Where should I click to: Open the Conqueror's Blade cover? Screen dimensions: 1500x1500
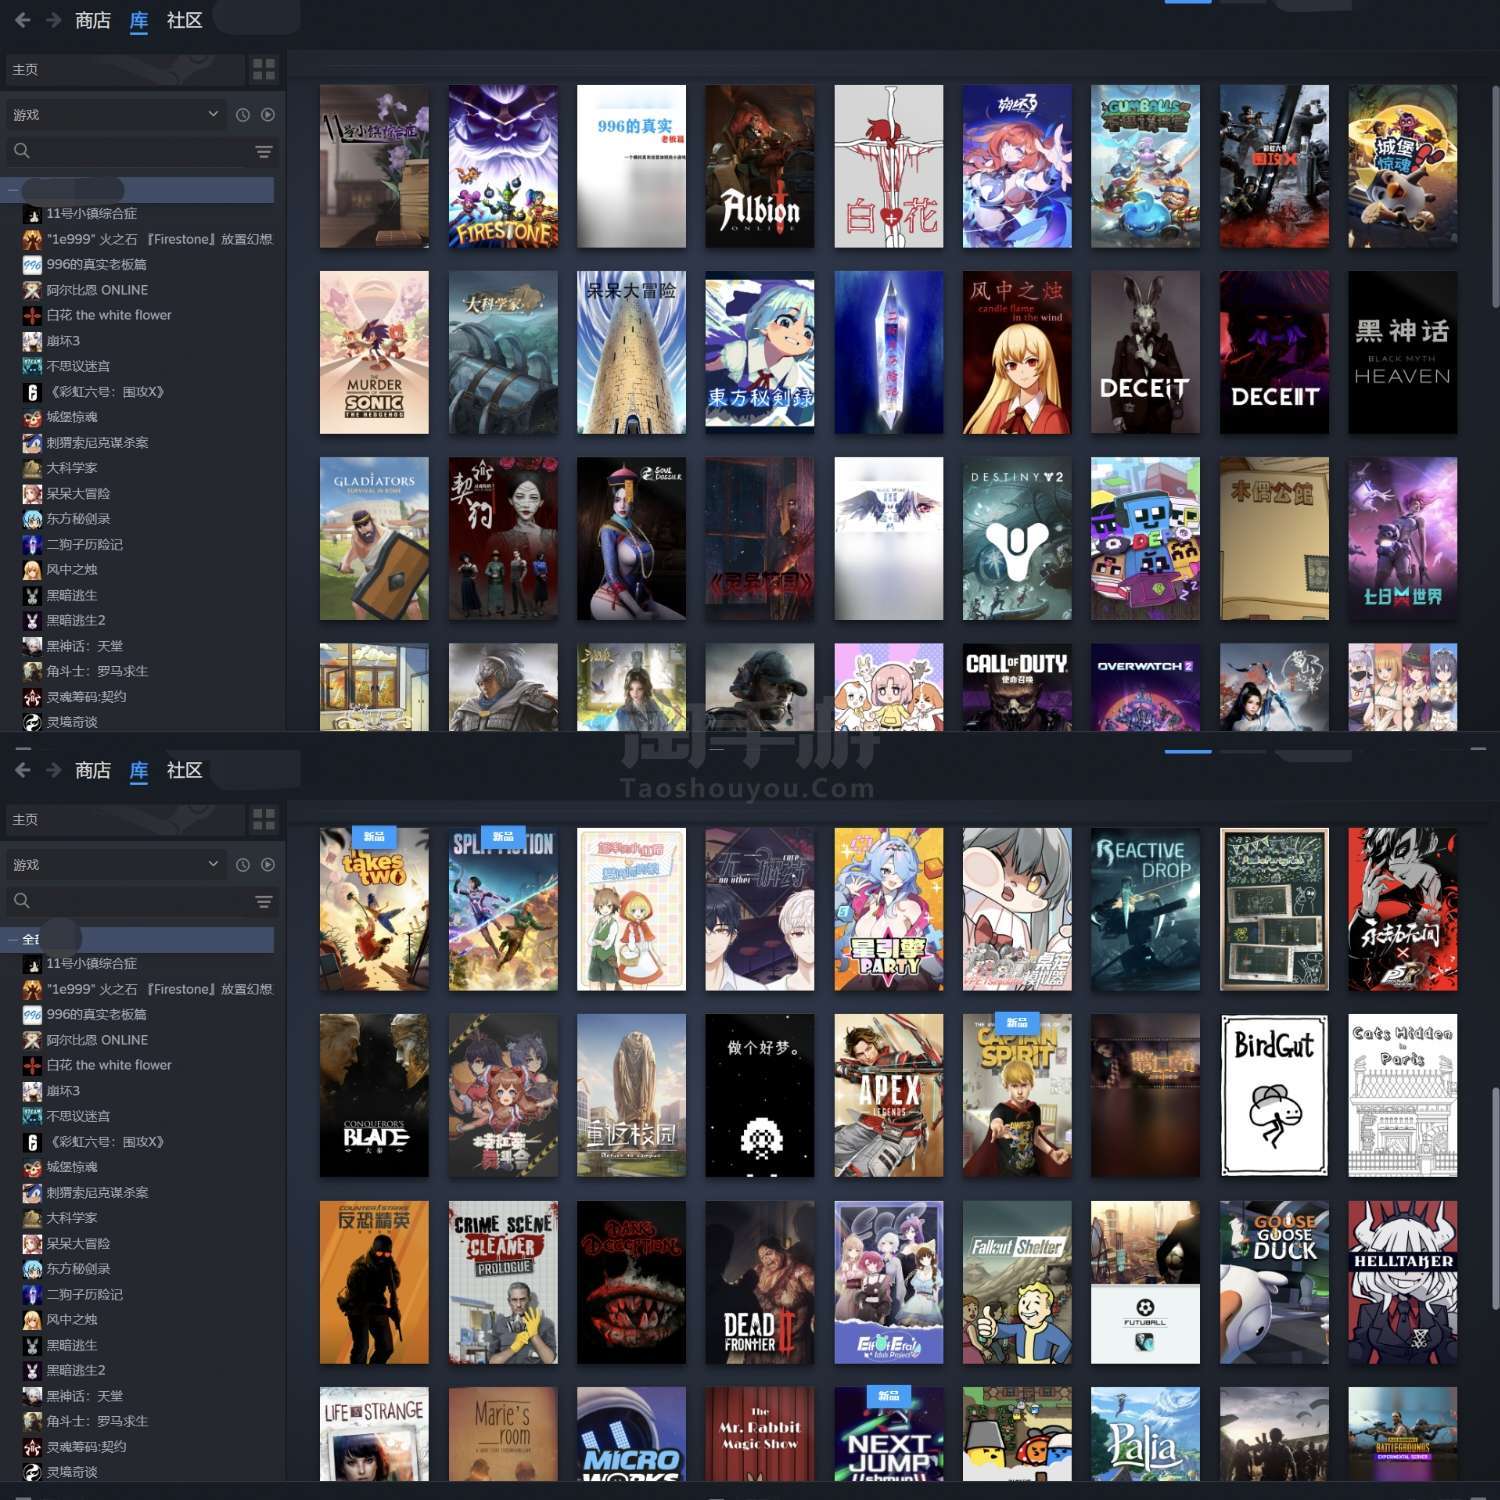point(374,1096)
